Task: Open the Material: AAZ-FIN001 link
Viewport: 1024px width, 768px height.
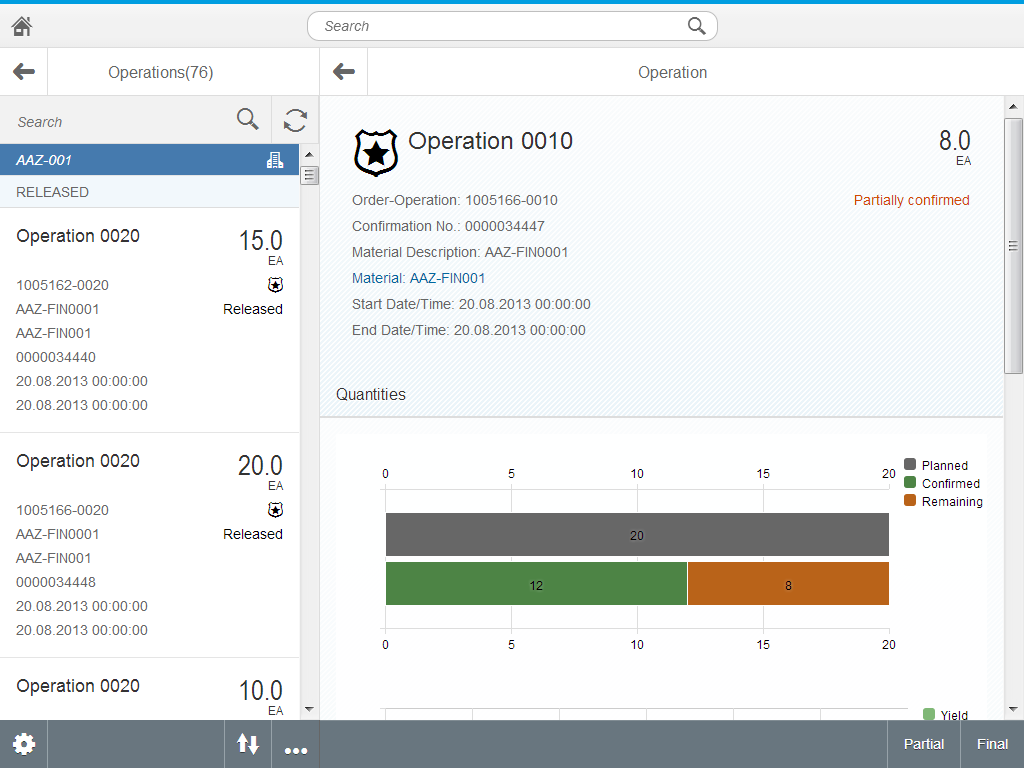Action: tap(419, 278)
